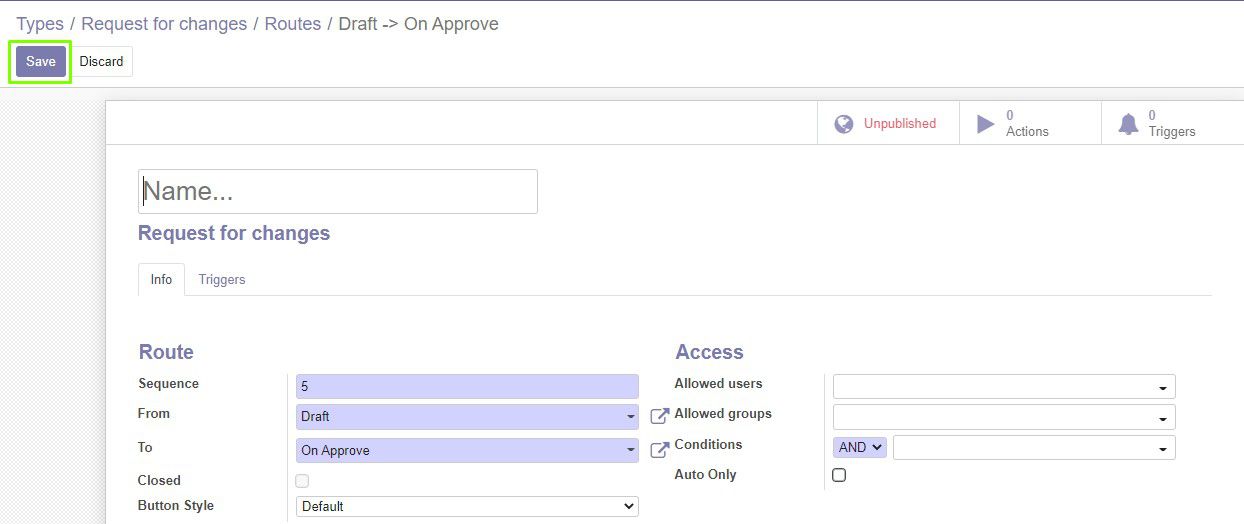Discard the current changes
Viewport: 1244px width, 524px height.
pos(102,61)
